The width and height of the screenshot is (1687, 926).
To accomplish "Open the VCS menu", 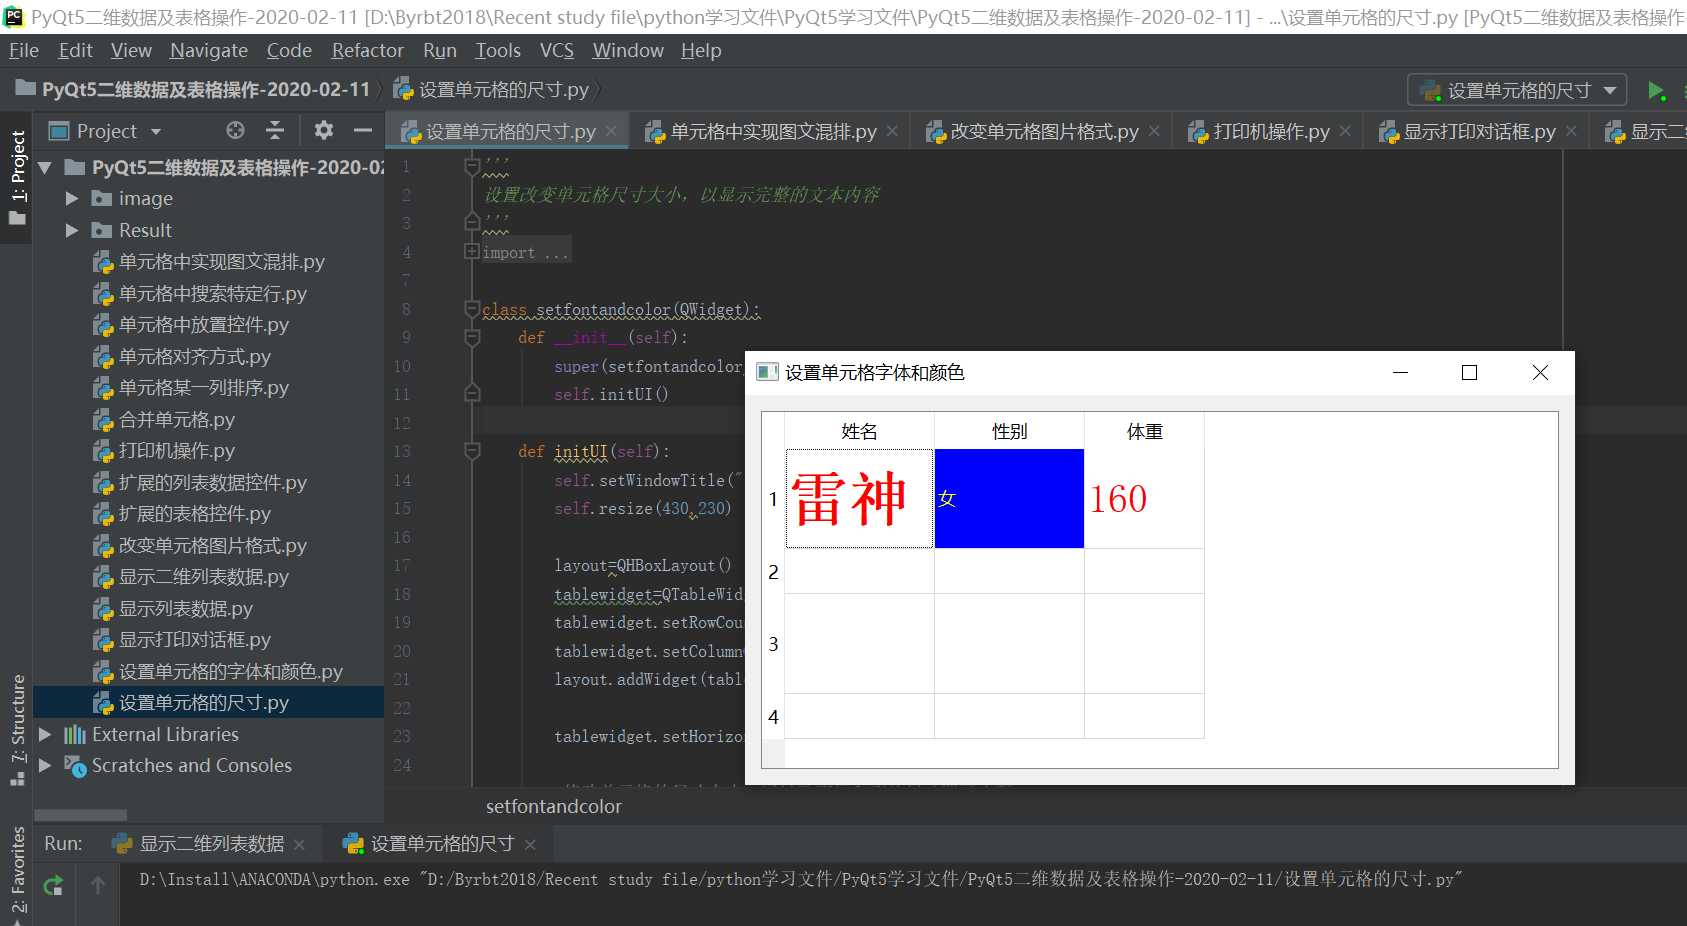I will coord(557,50).
